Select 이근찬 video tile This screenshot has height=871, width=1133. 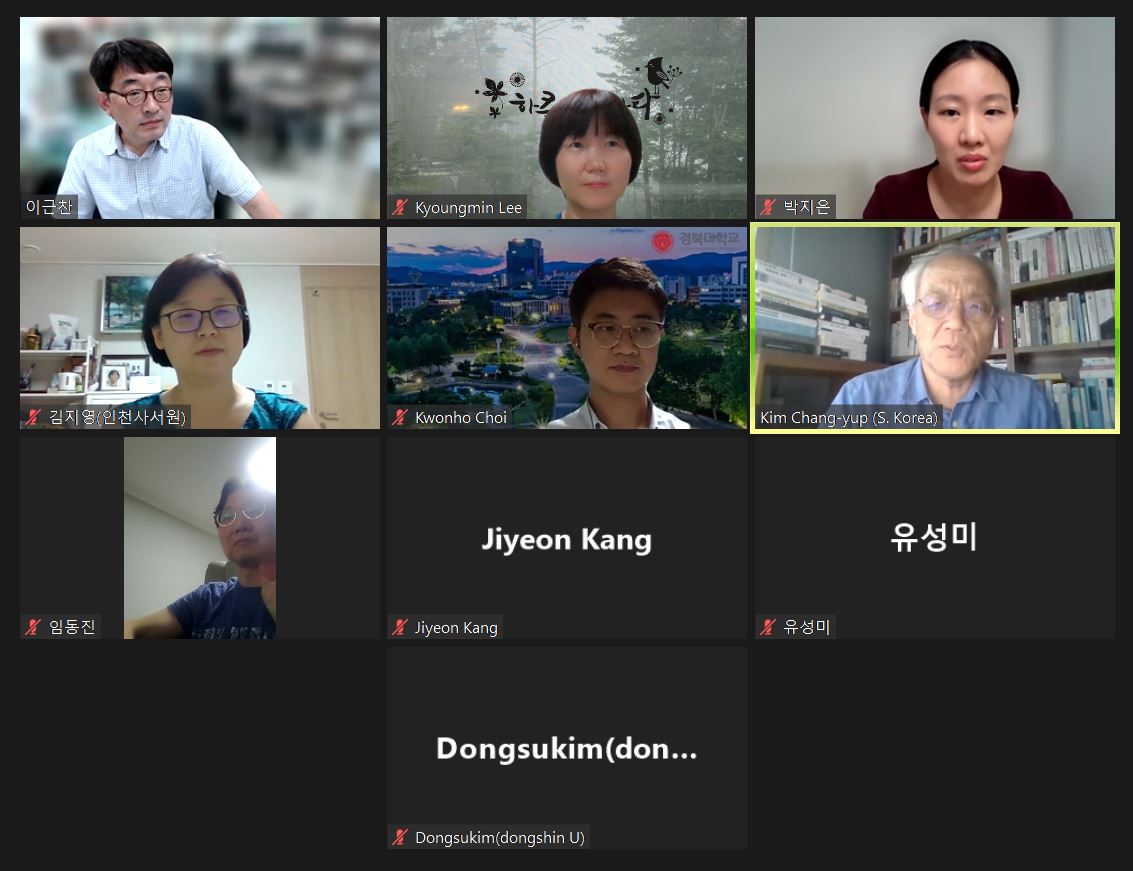[199, 118]
